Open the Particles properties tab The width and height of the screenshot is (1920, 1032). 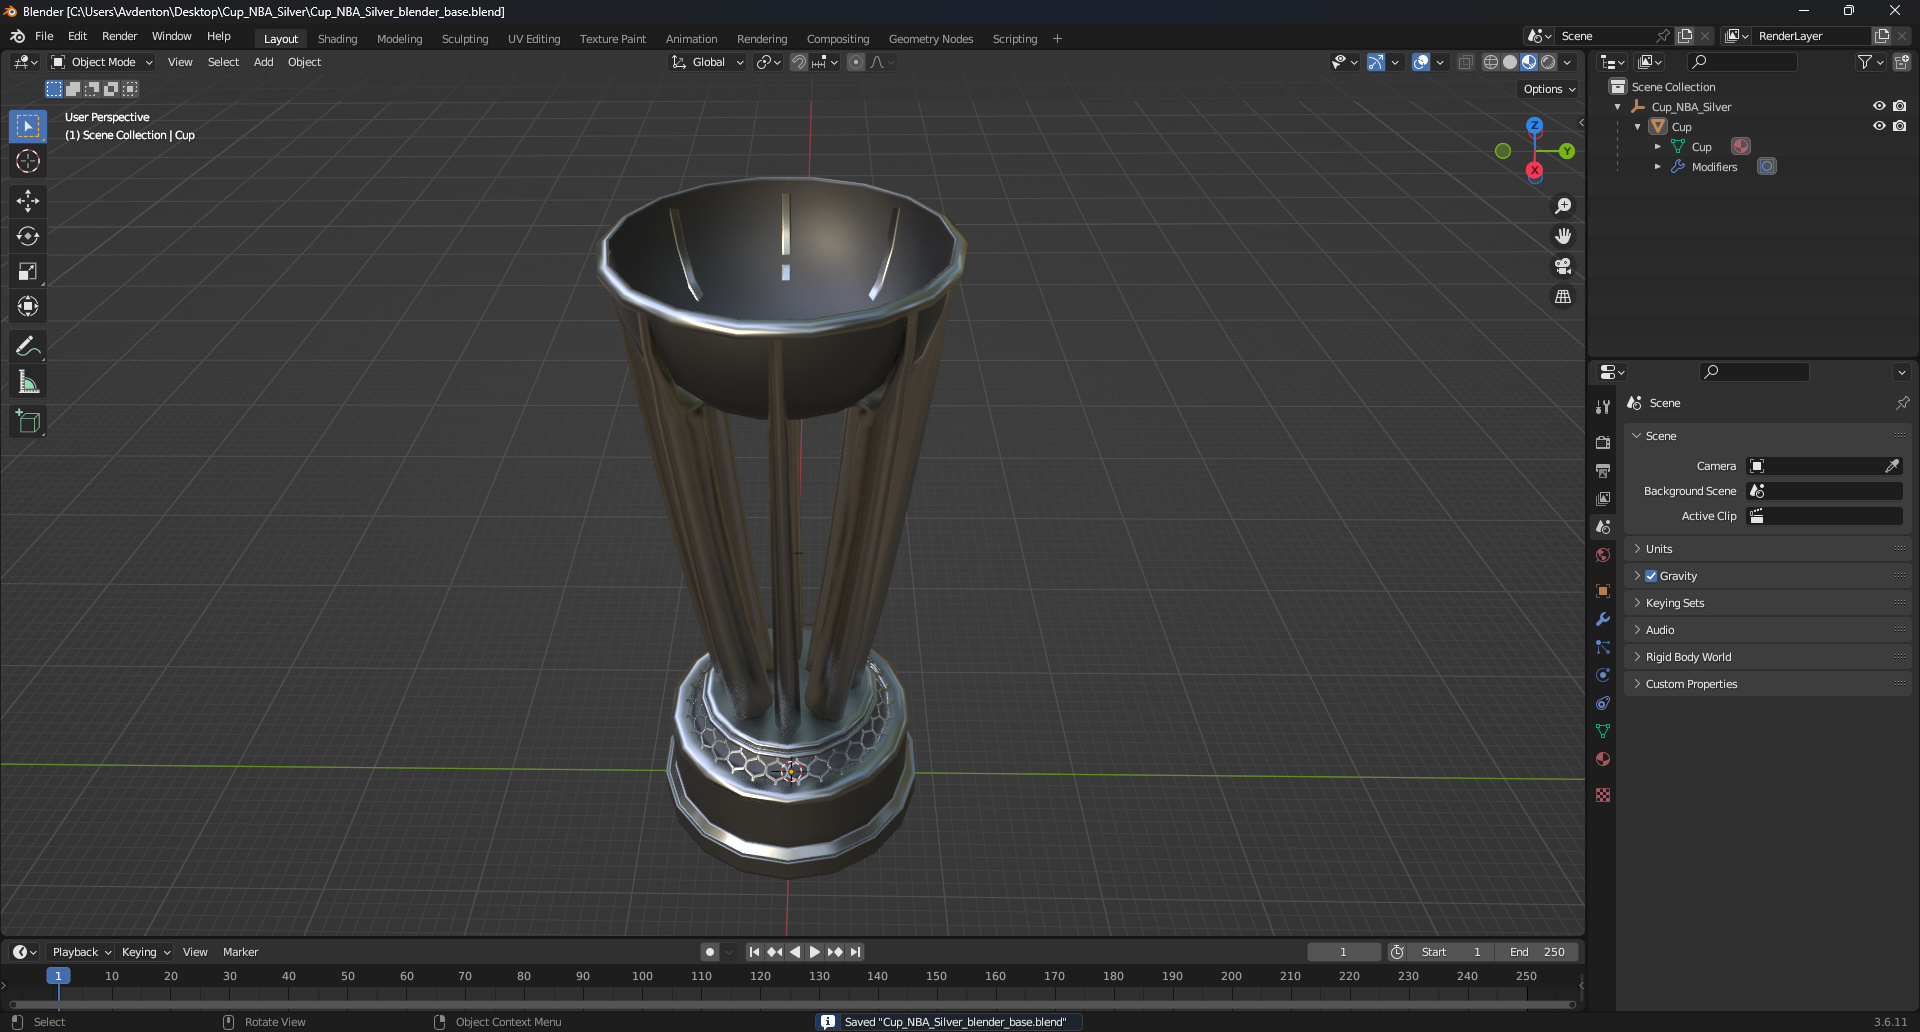tap(1603, 647)
